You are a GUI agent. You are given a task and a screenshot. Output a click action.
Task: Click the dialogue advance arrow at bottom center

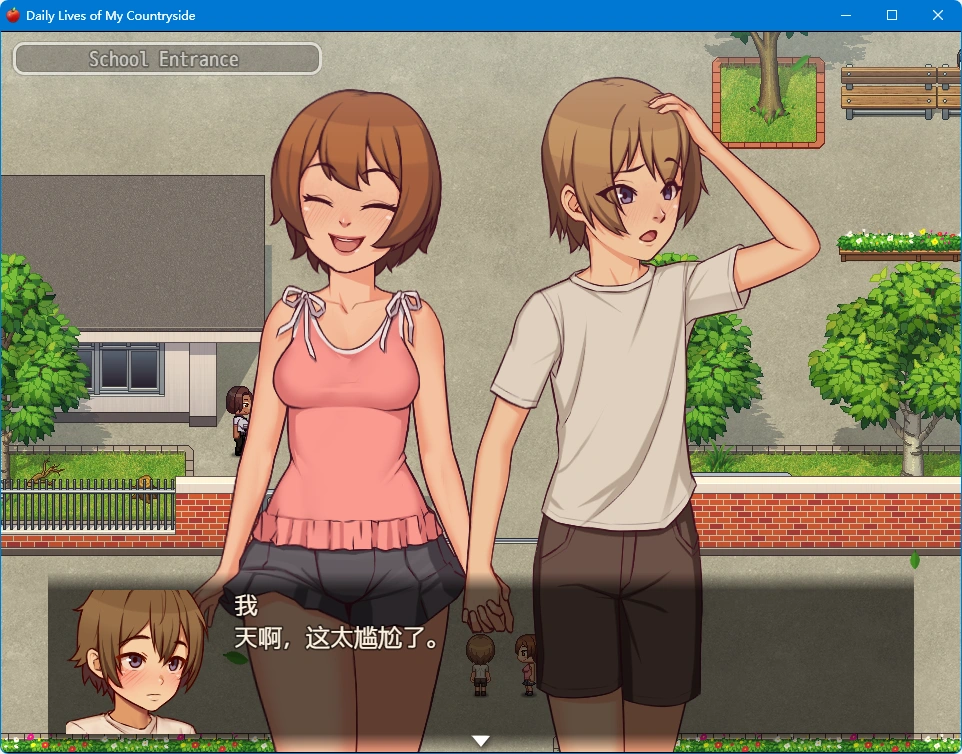pyautogui.click(x=482, y=740)
